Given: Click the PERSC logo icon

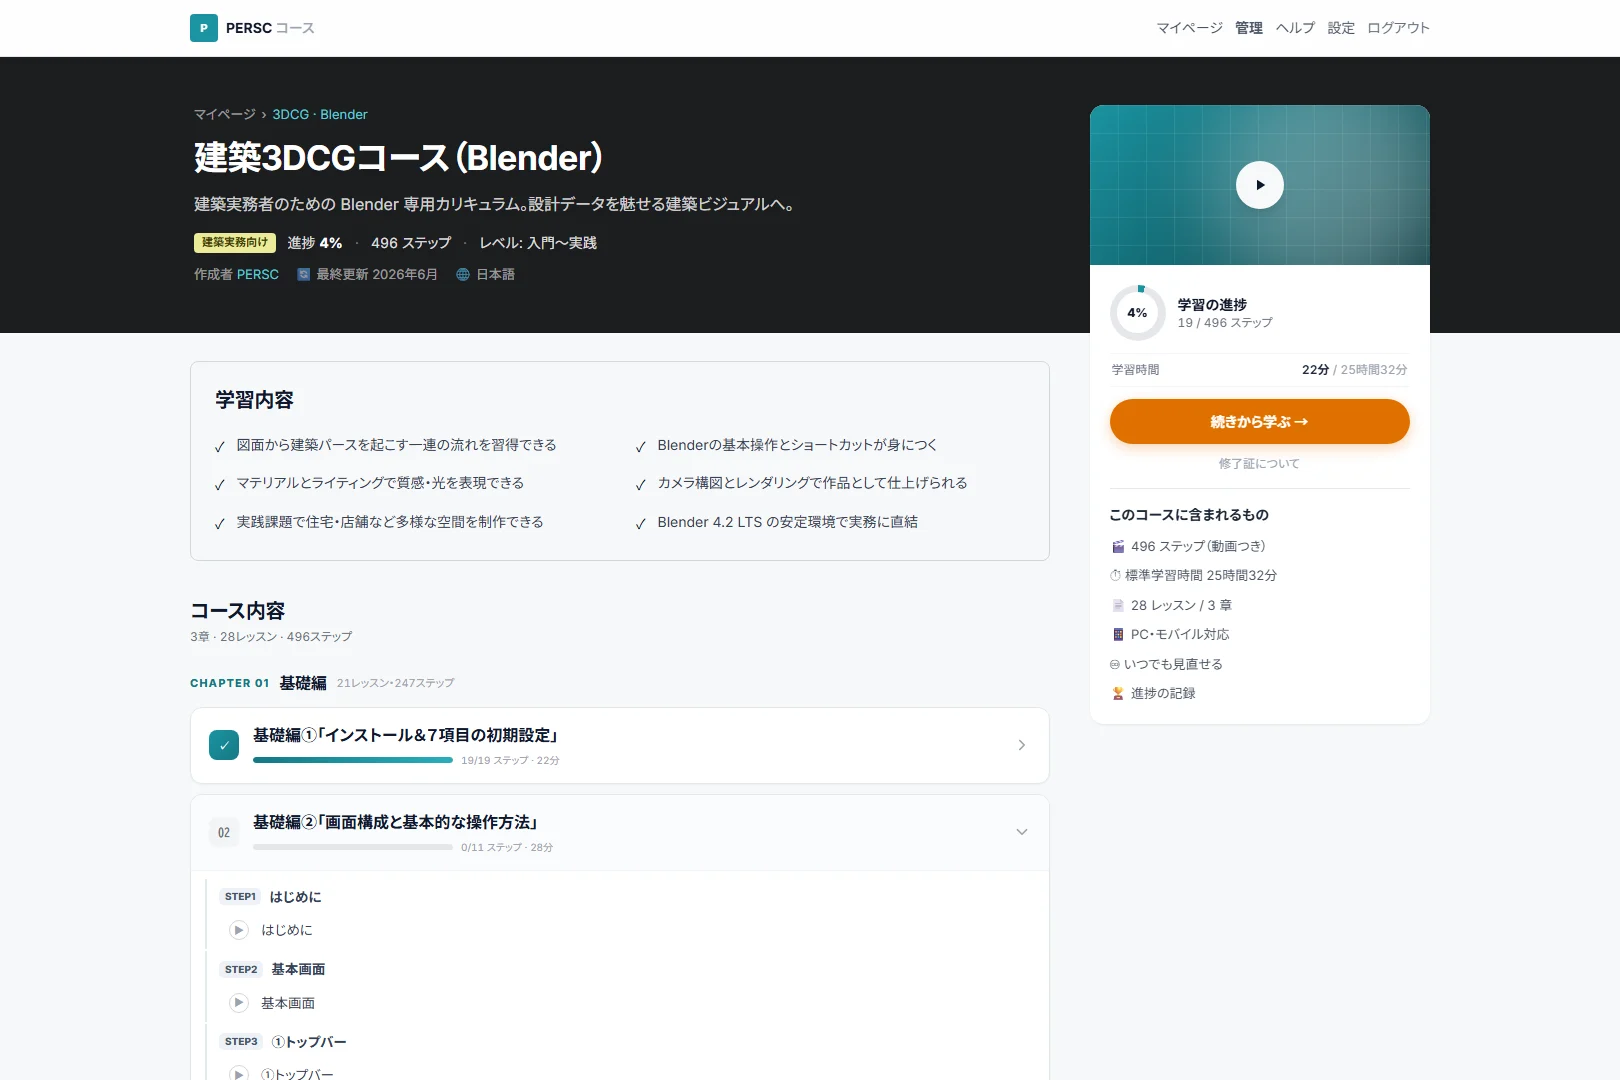Looking at the screenshot, I should 204,28.
